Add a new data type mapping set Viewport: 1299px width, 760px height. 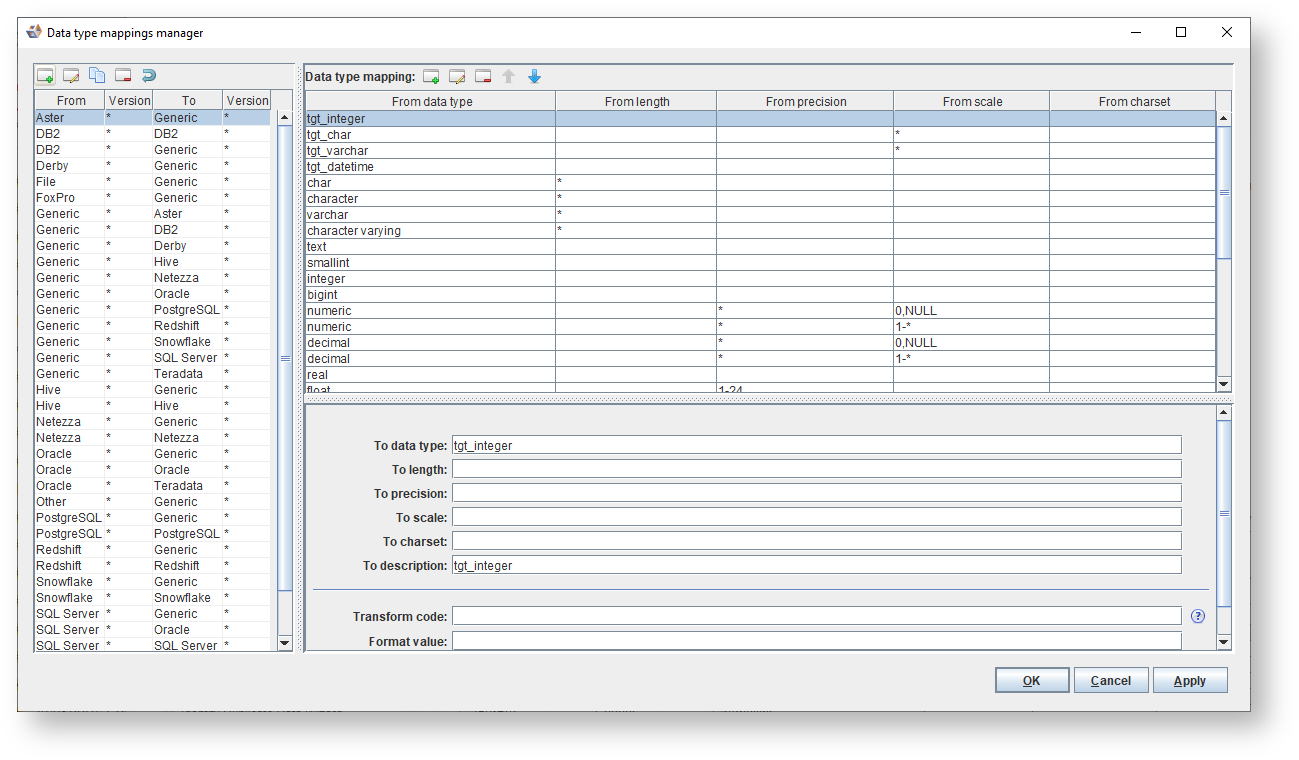(x=44, y=75)
